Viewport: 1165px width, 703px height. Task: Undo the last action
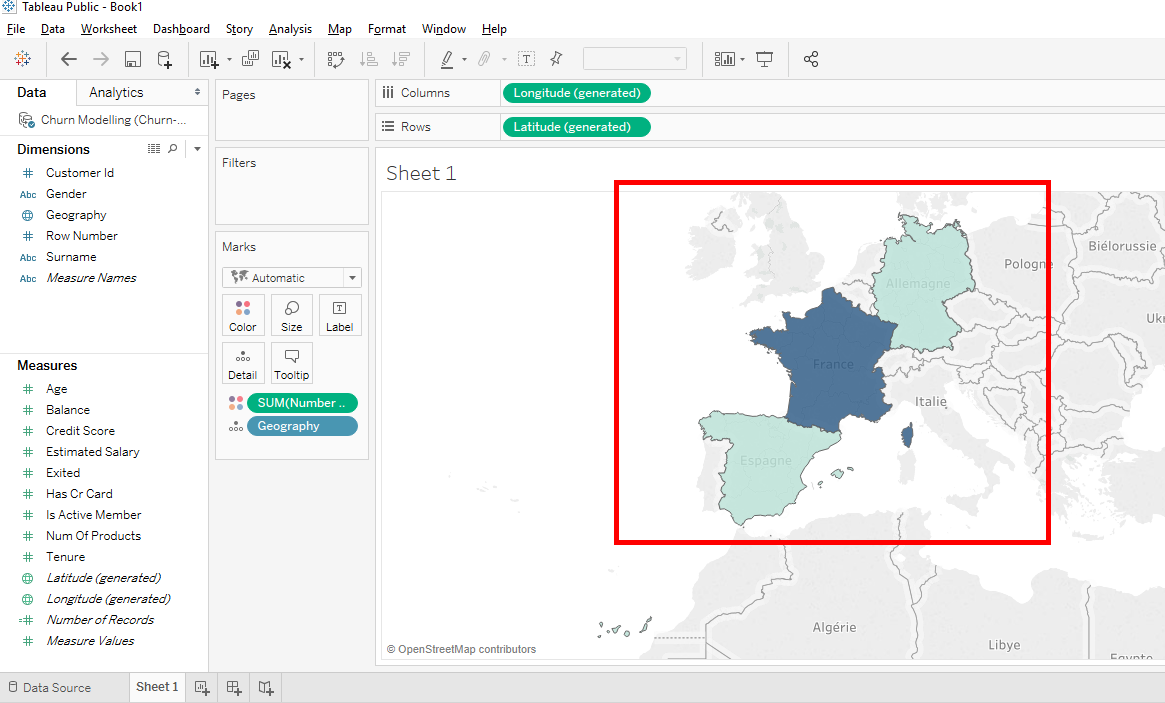click(68, 58)
